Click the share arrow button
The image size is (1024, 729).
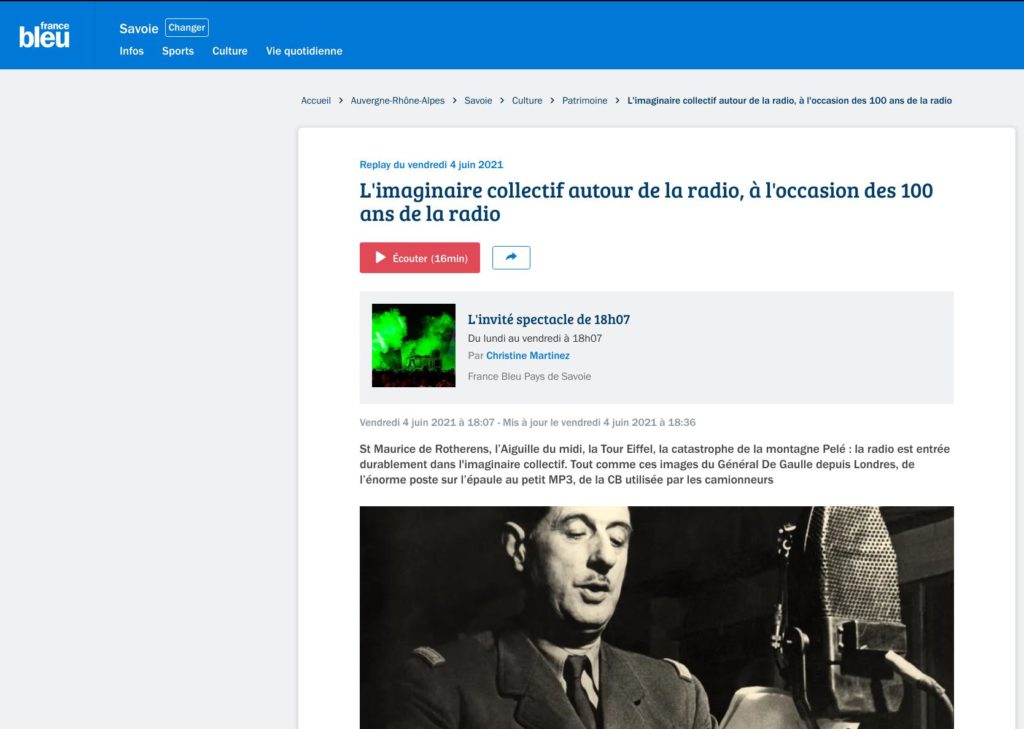tap(511, 257)
